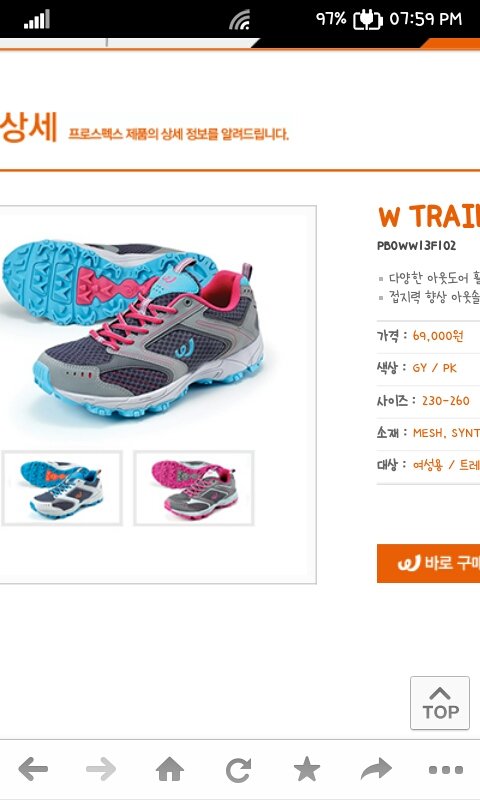Select the blue and white shoe thumbnail

pos(62,488)
